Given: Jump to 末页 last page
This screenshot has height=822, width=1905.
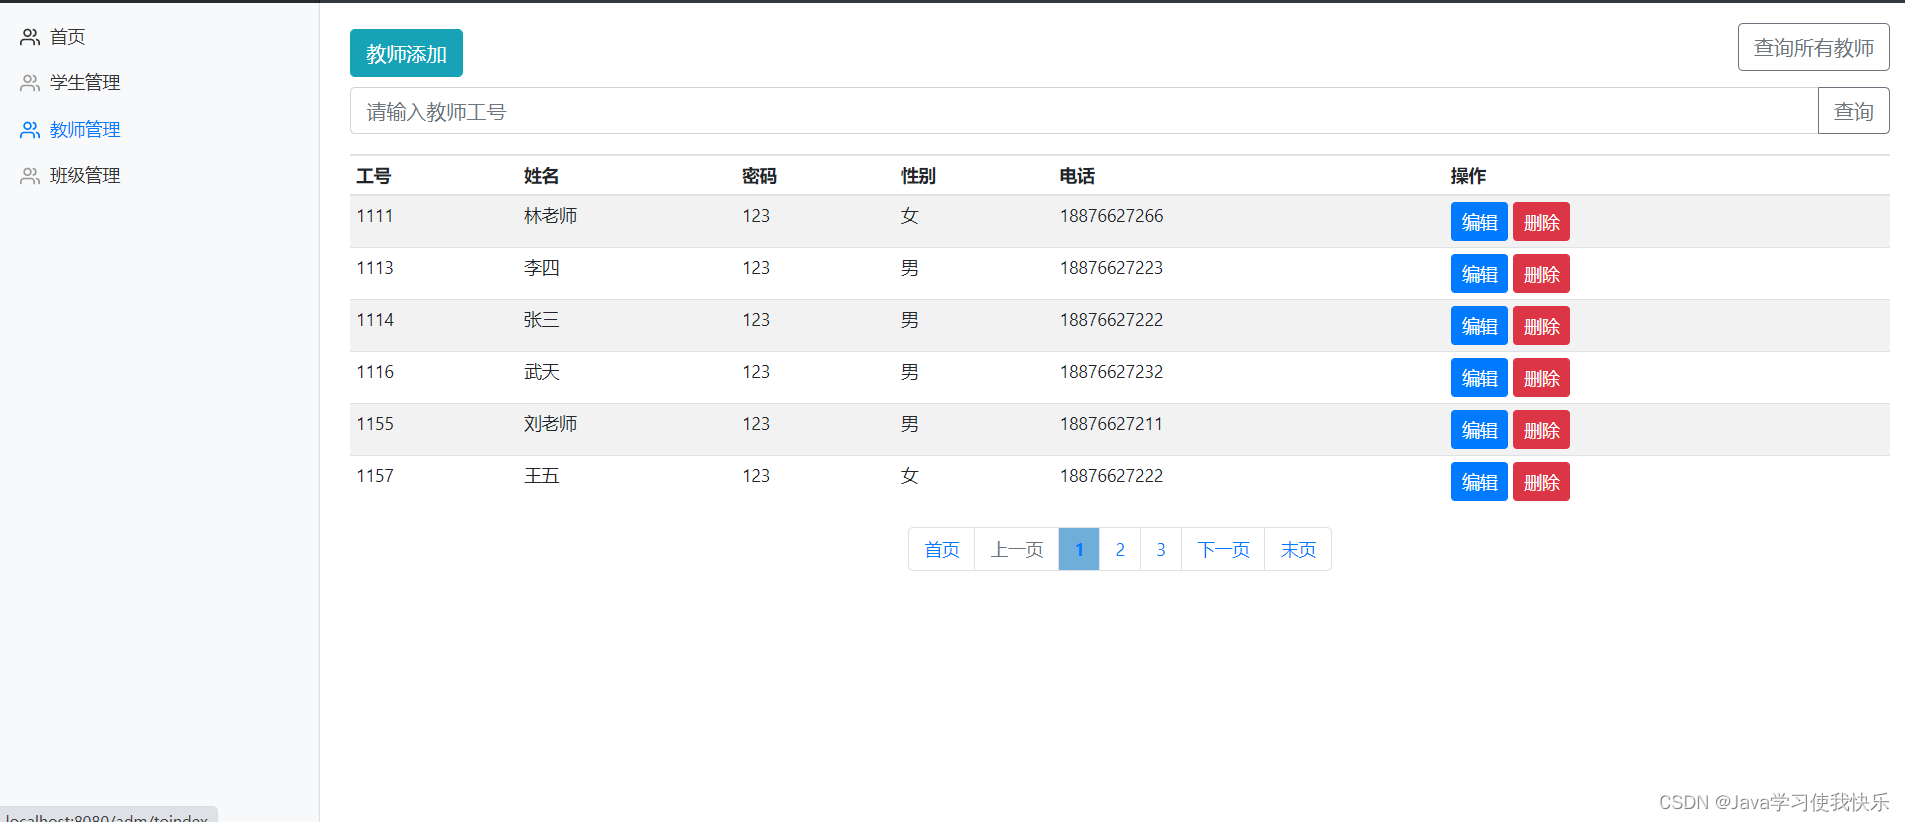Looking at the screenshot, I should pyautogui.click(x=1298, y=549).
